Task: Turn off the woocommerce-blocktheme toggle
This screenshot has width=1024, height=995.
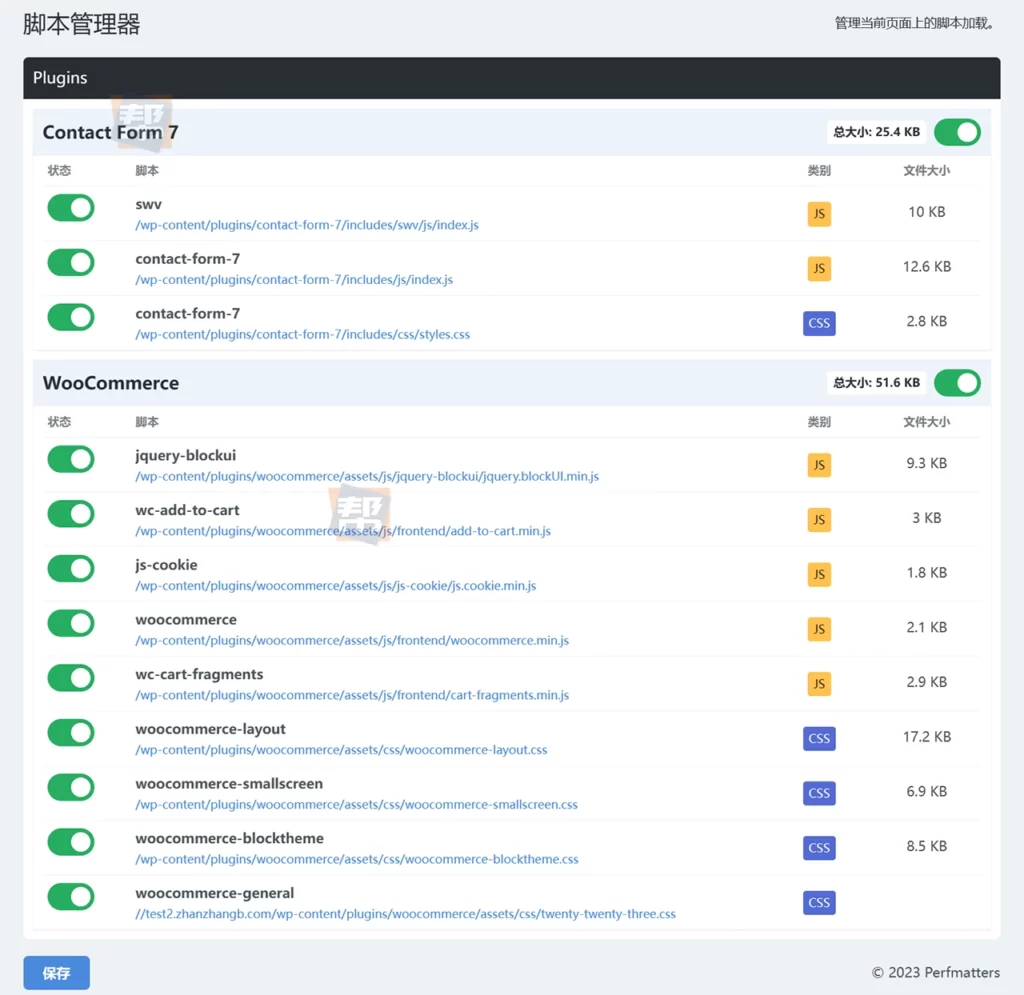Action: (x=71, y=842)
